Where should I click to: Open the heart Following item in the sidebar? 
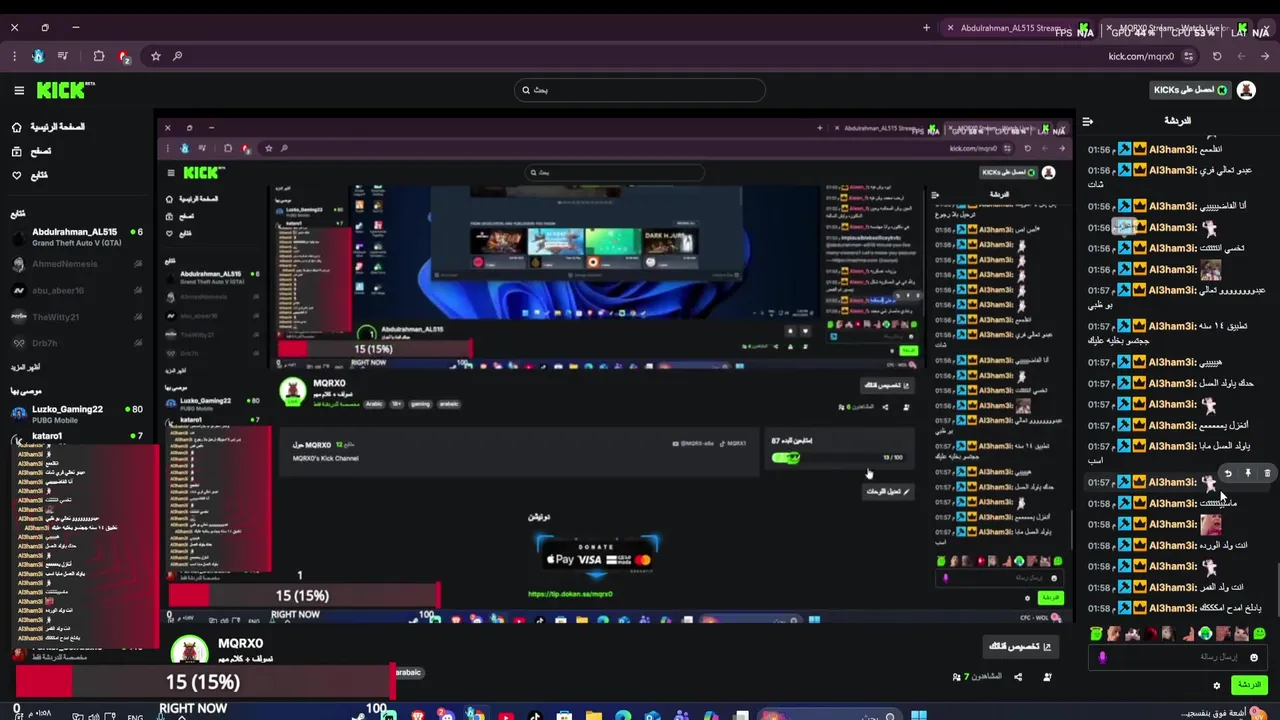coord(30,175)
